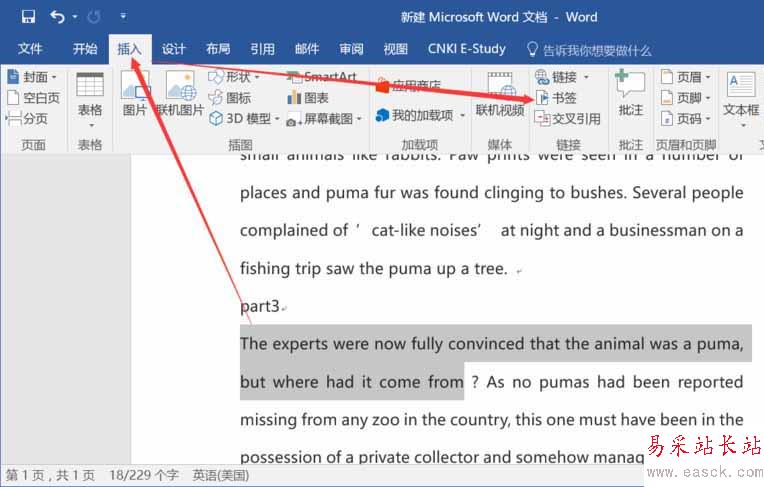The width and height of the screenshot is (764, 487).
Task: Open 我的加载项 add-ins dropdown
Action: (420, 116)
